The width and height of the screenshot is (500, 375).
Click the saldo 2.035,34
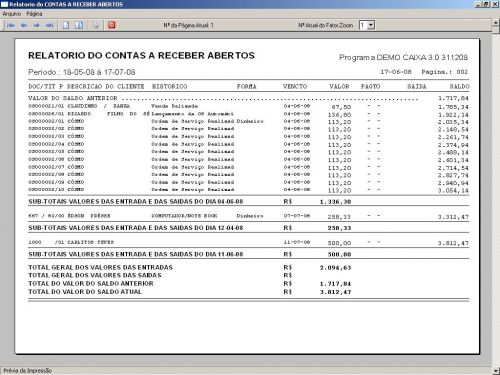pos(453,122)
